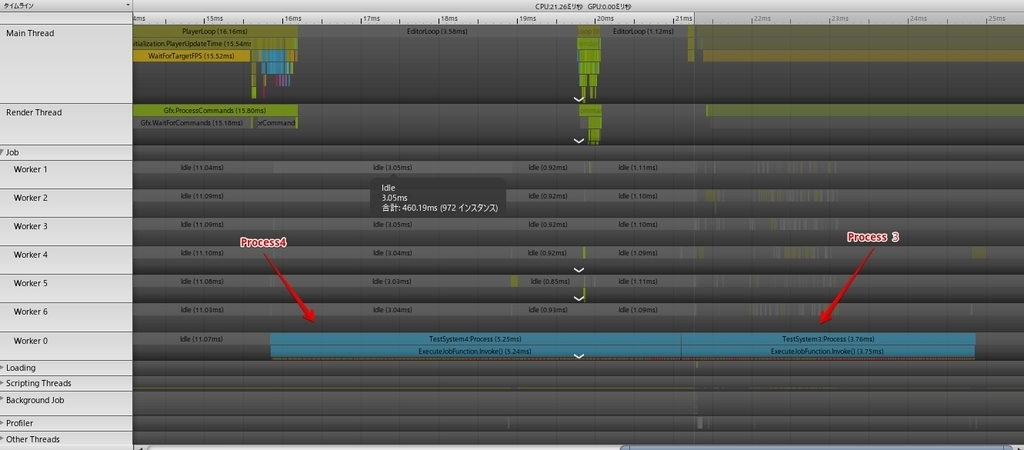Select the Gfx.WaitForCommands (15.18ms) sample
The height and width of the screenshot is (450, 1024).
click(192, 123)
